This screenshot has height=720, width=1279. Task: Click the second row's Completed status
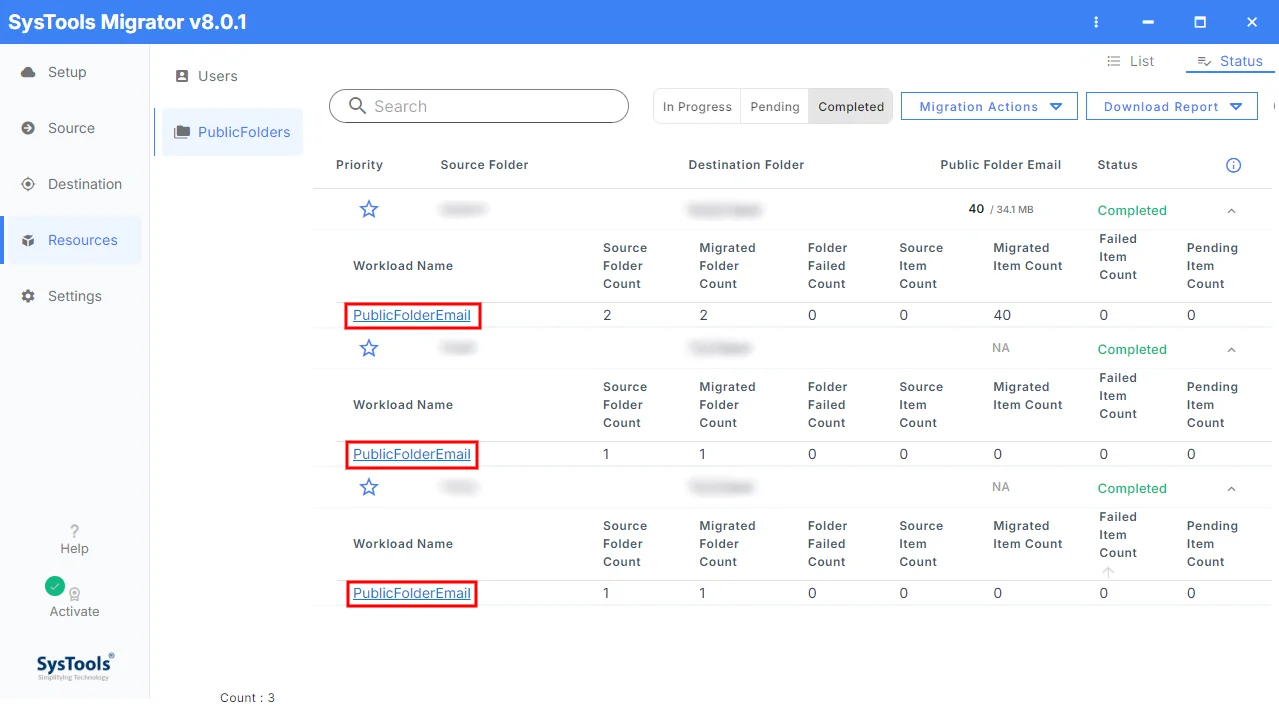[x=1132, y=350]
